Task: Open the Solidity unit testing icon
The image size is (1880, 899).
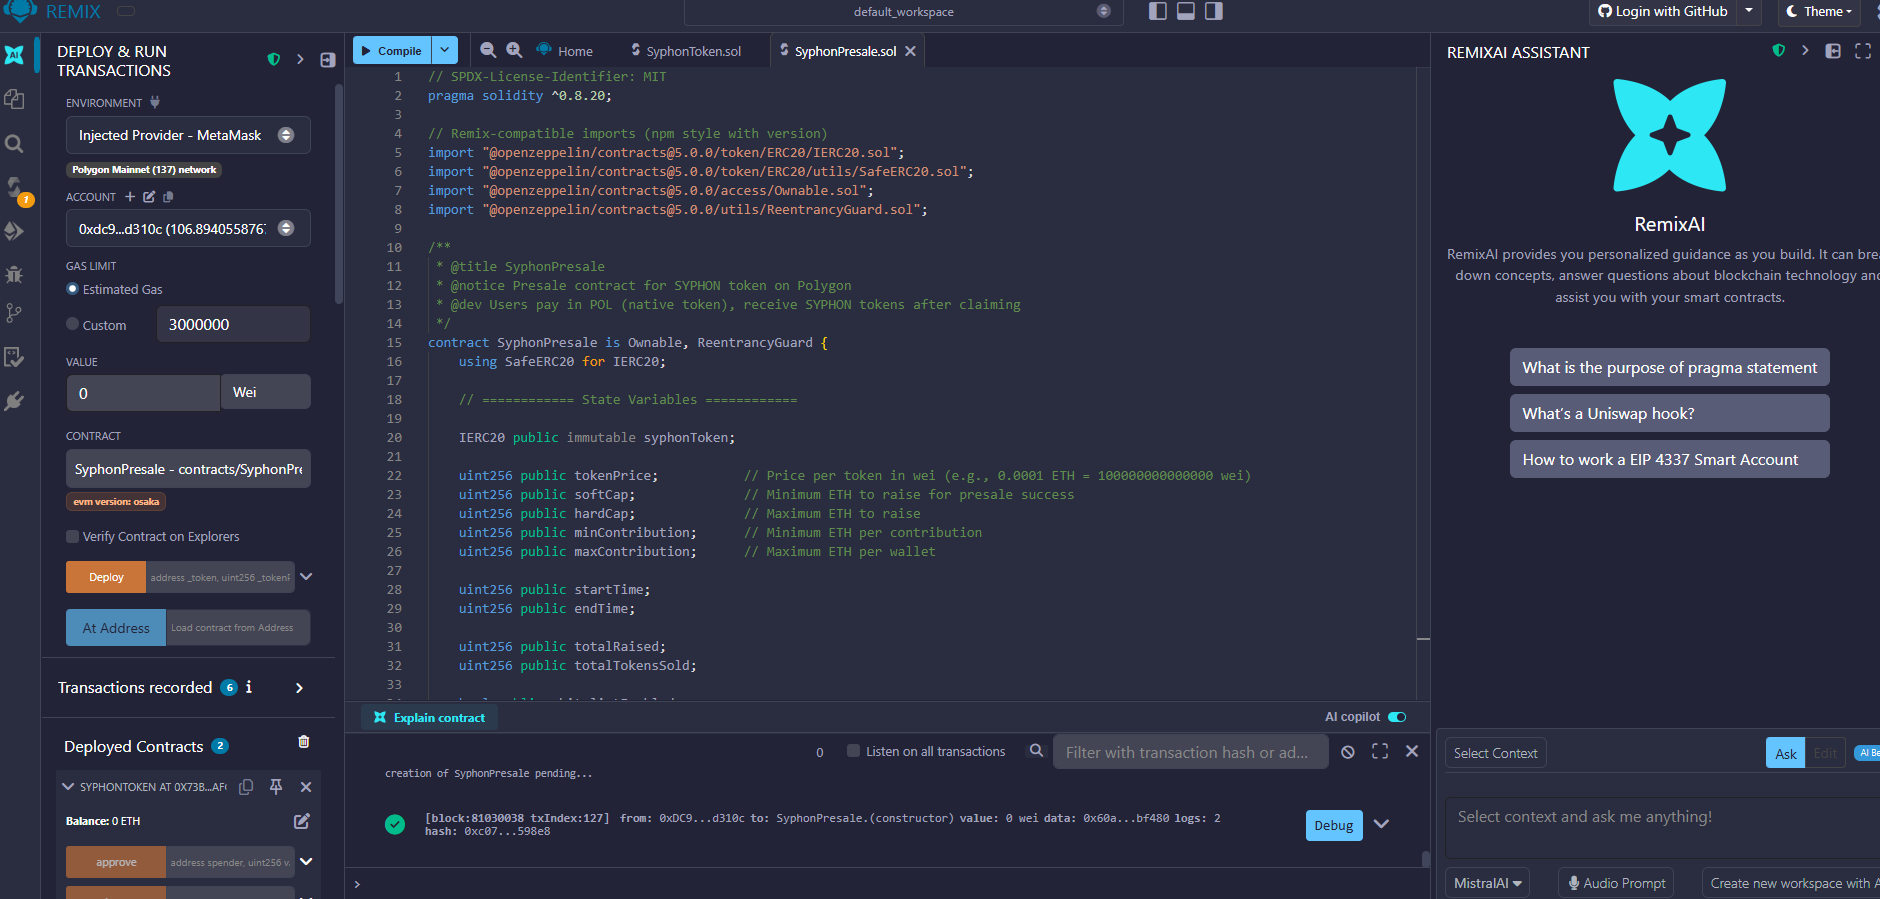Action: (14, 357)
